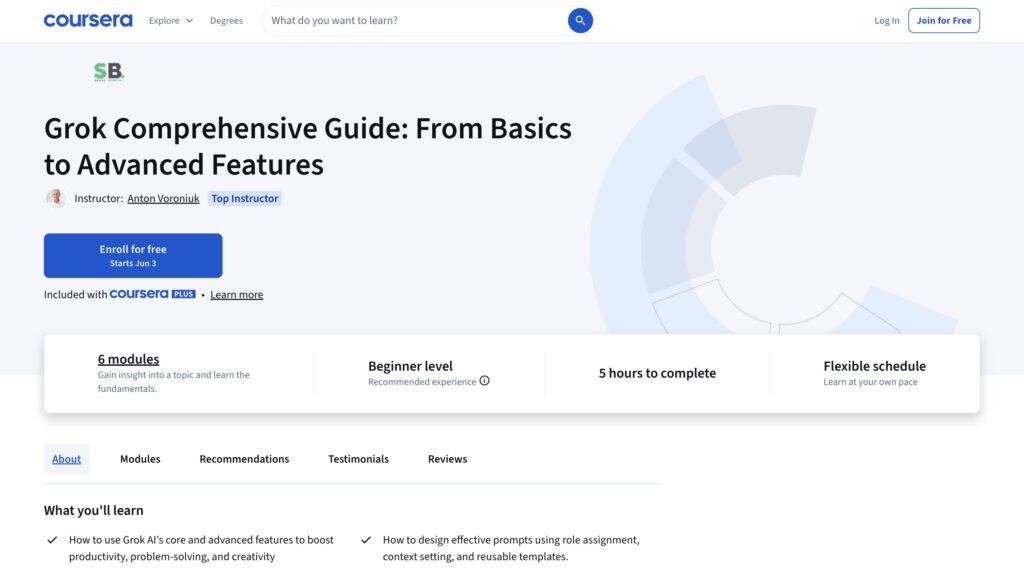Click the 'Flexible schedule' heading

[x=874, y=366]
